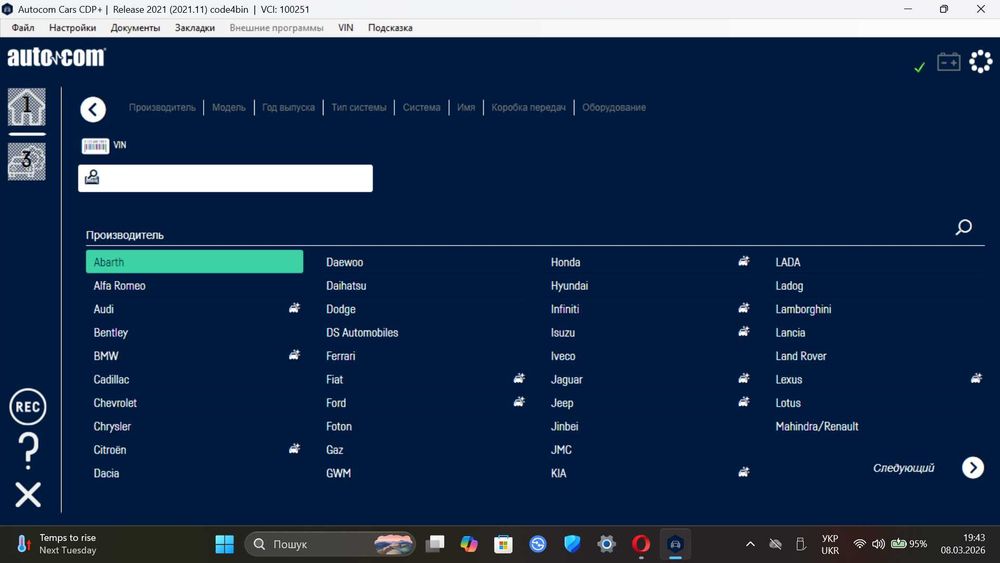Image resolution: width=1000 pixels, height=563 pixels.
Task: Open the Документы menu
Action: (135, 27)
